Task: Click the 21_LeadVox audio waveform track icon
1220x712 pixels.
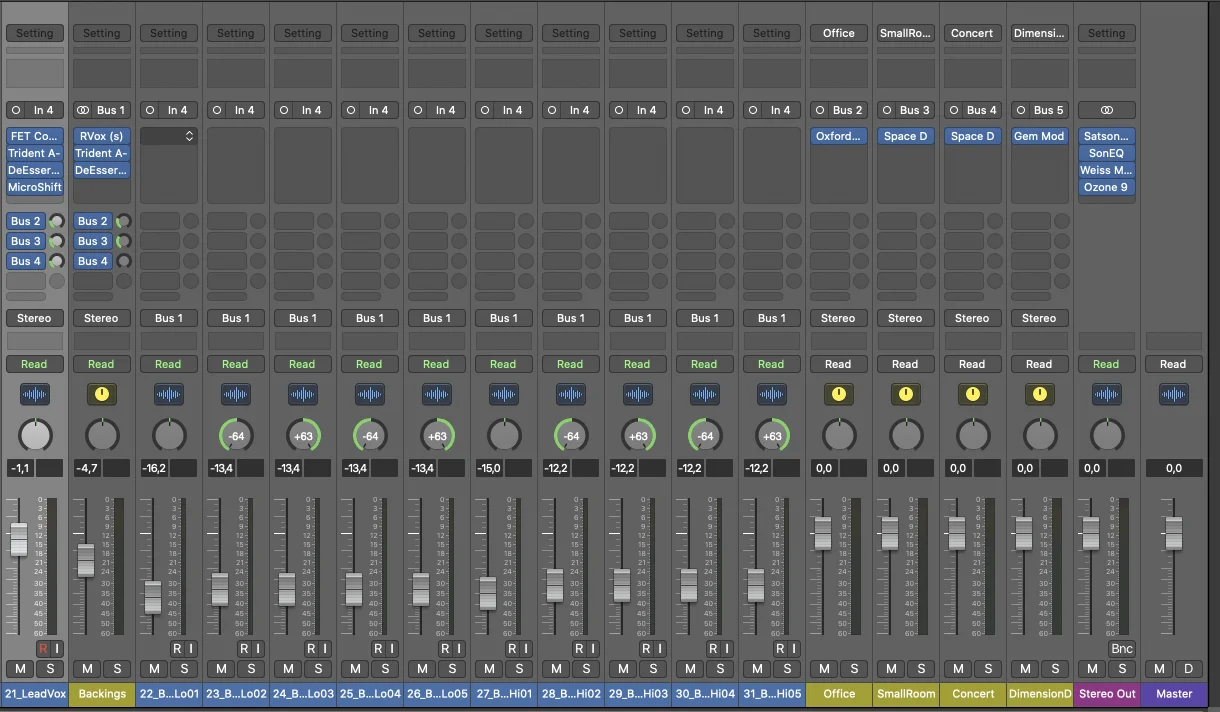Action: point(35,394)
